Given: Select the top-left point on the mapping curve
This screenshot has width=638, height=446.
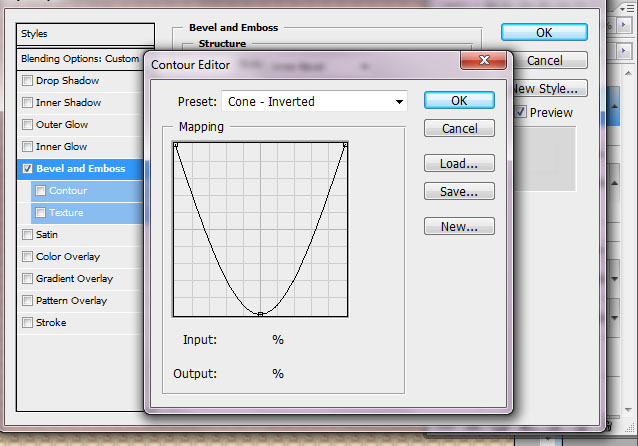Looking at the screenshot, I should (x=176, y=145).
